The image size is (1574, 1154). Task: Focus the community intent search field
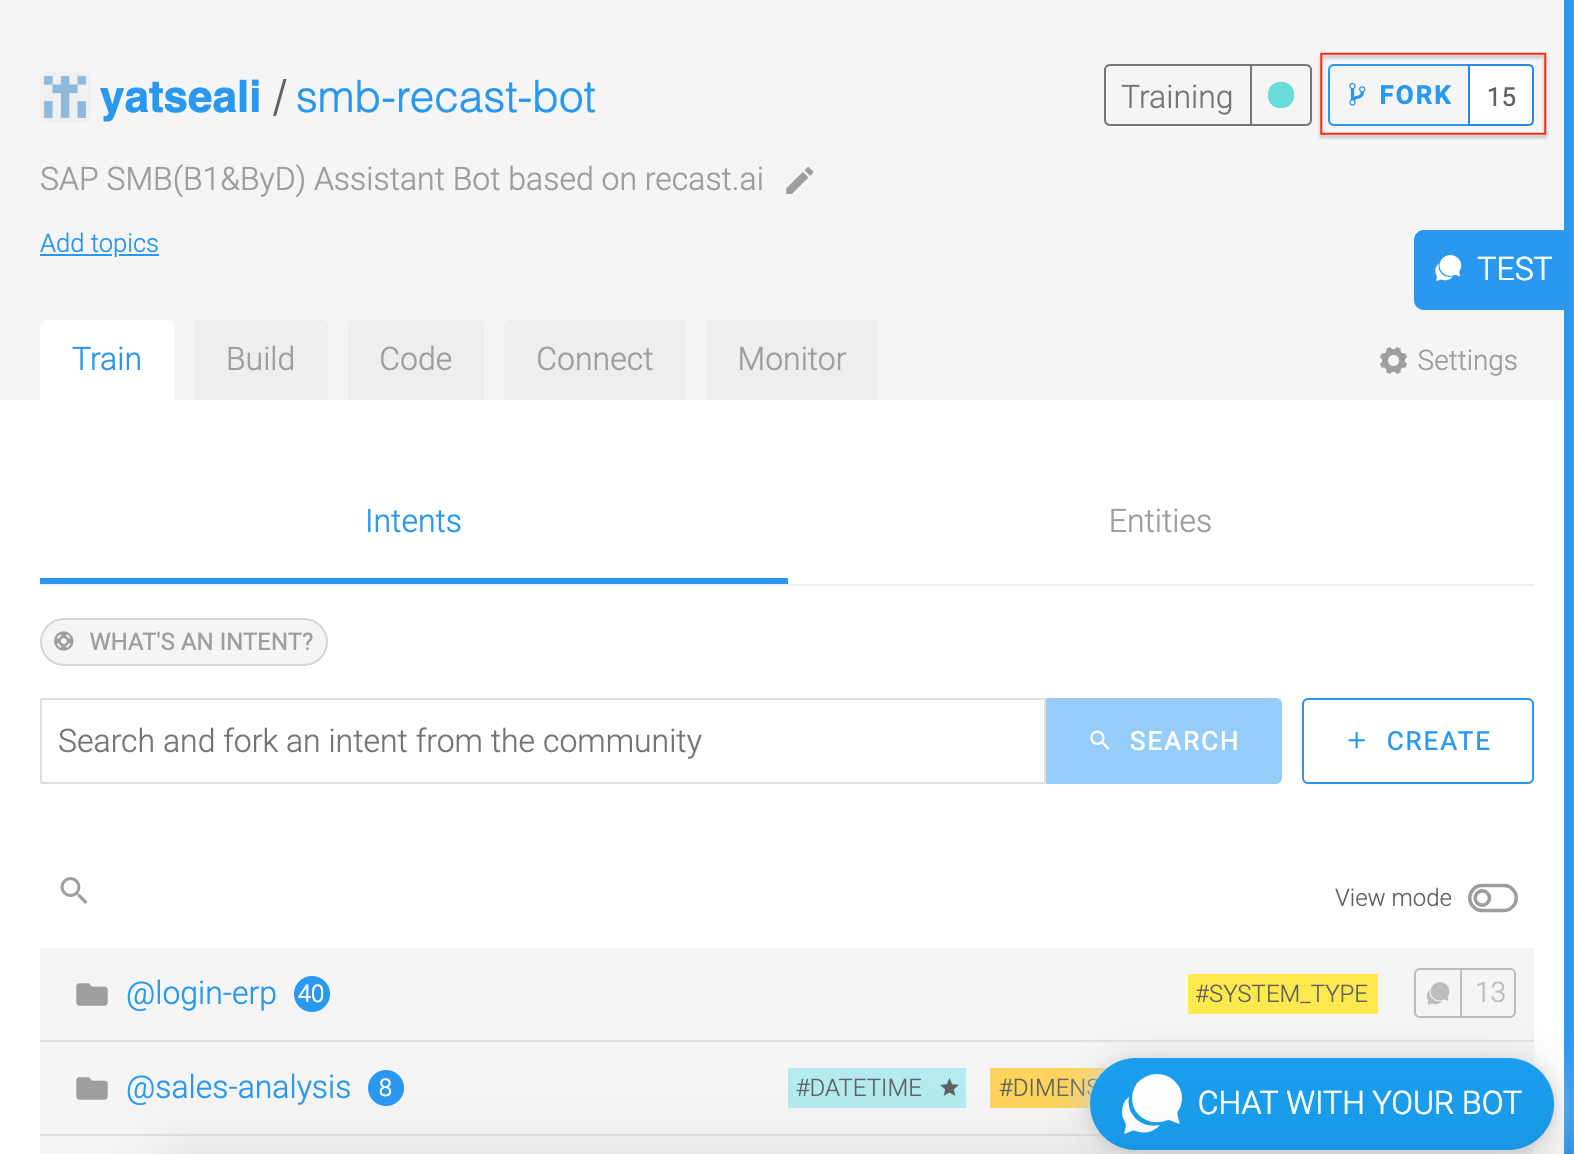pos(543,741)
